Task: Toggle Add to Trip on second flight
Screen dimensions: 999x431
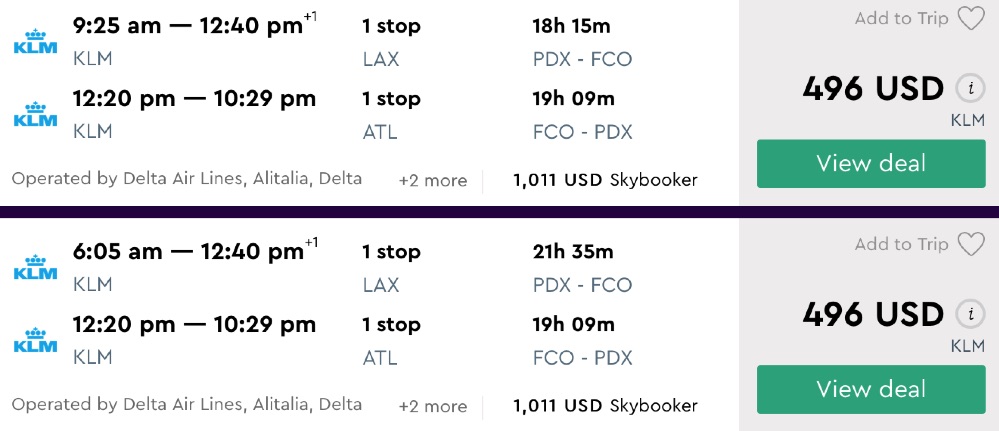Action: [x=901, y=244]
